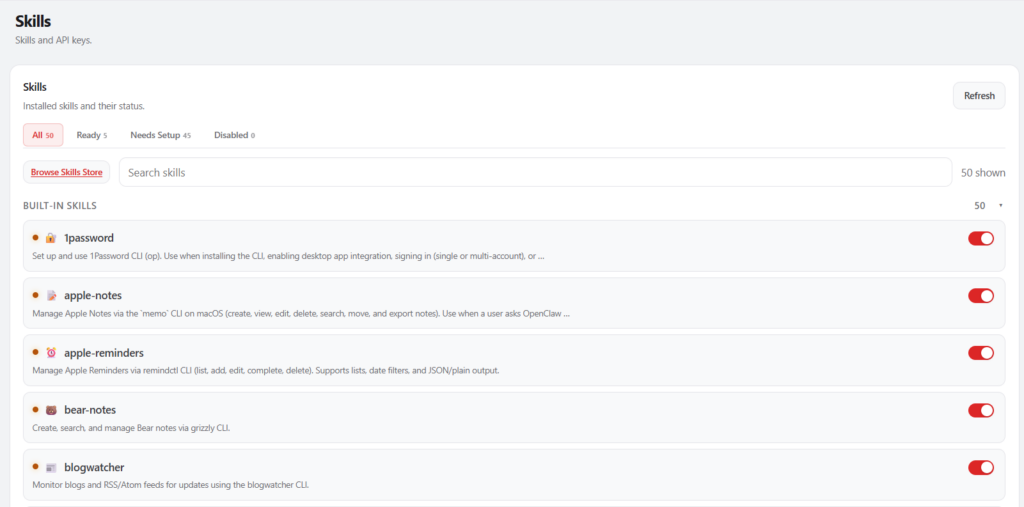Click the blogwatcher newspaper icon
This screenshot has width=1024, height=507.
click(51, 467)
